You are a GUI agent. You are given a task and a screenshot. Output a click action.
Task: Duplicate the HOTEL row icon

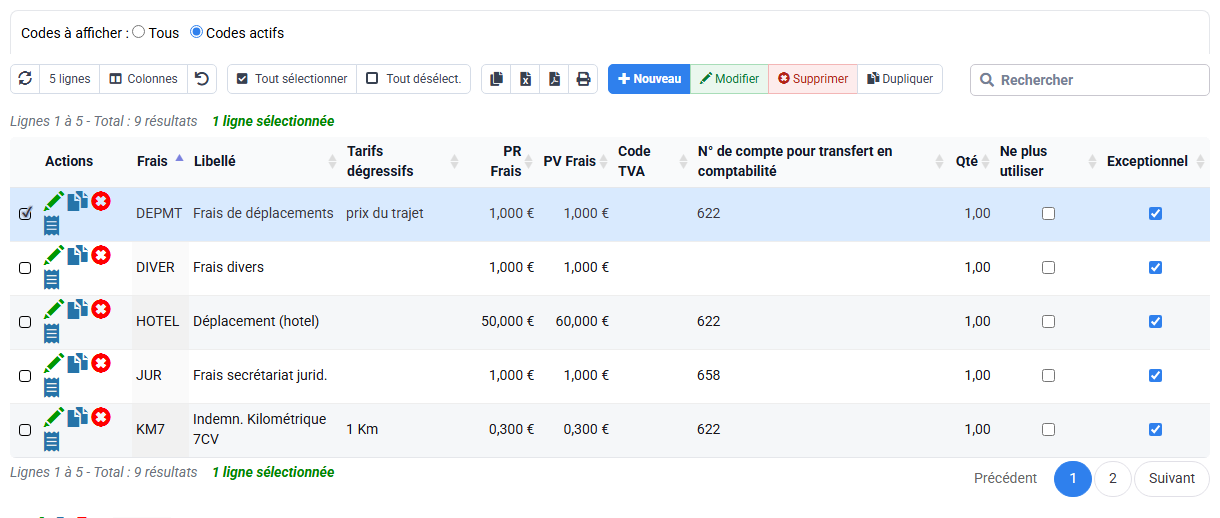78,309
